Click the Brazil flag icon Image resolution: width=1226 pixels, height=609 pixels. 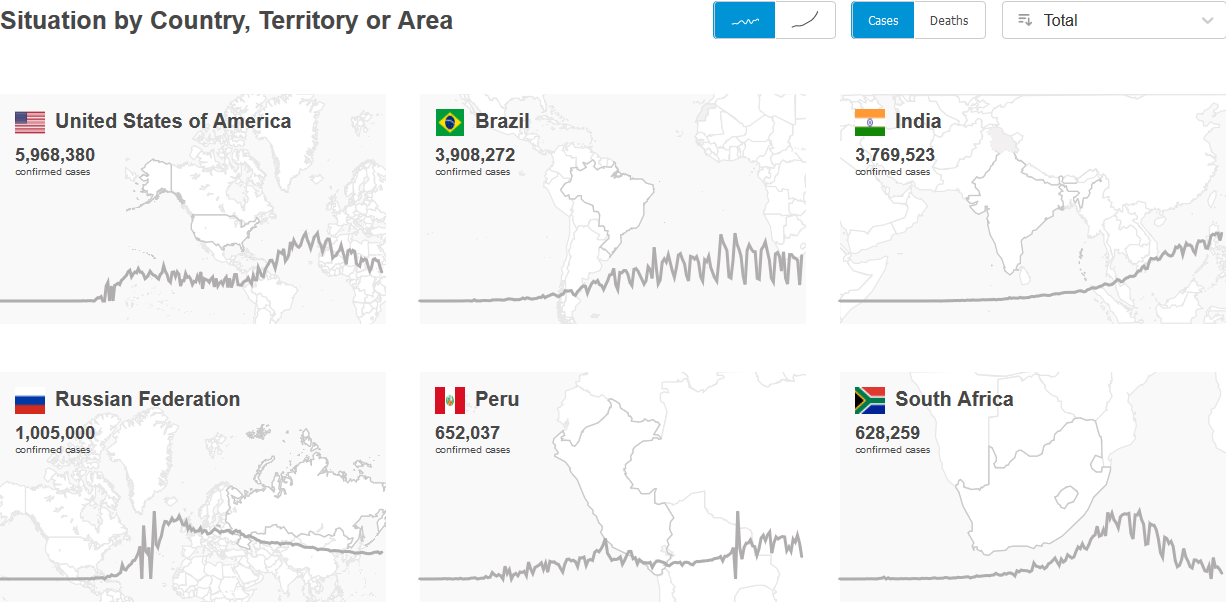(x=449, y=122)
